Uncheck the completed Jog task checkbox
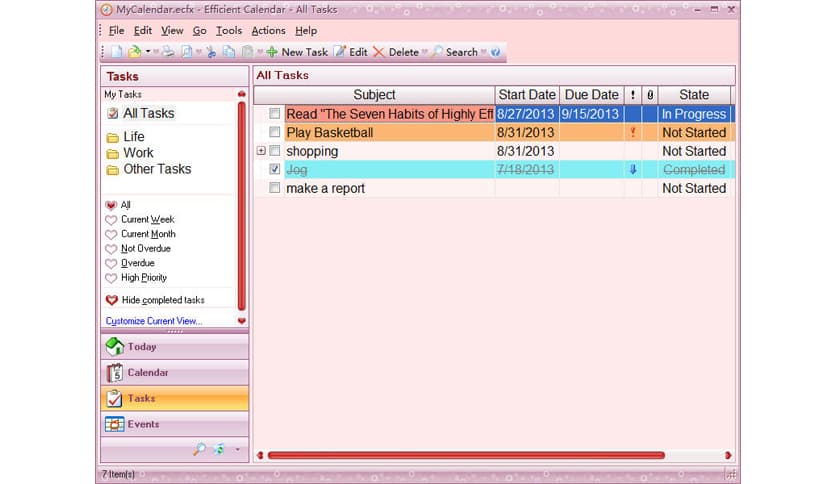 click(275, 169)
